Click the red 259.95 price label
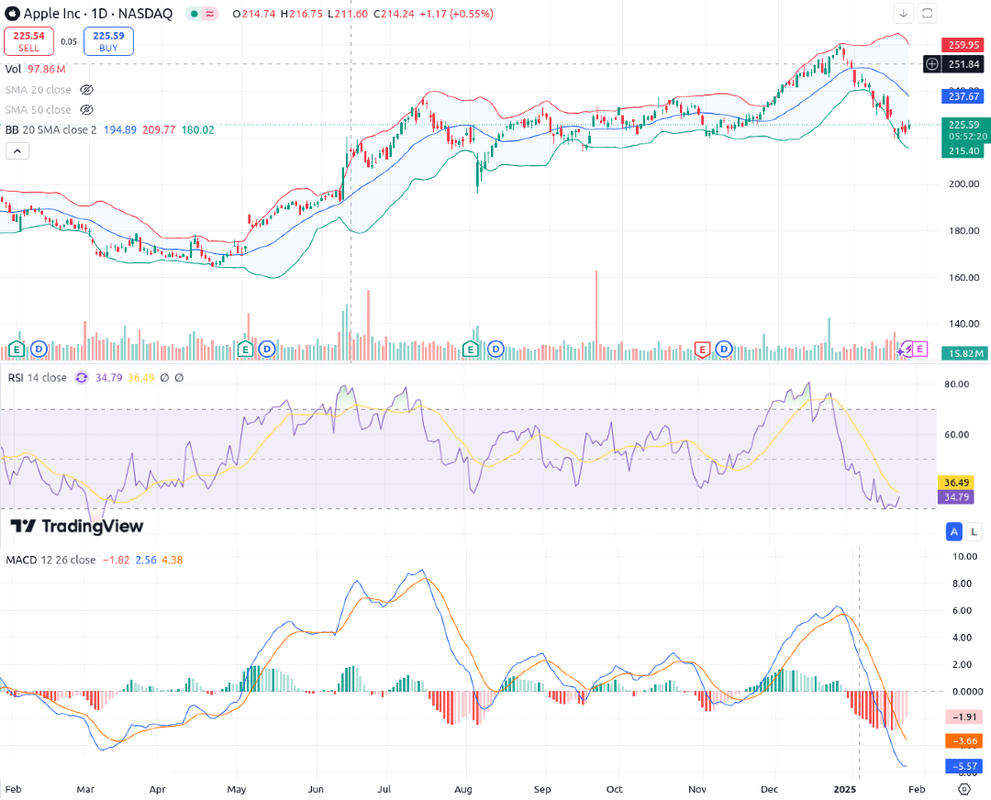 (963, 45)
